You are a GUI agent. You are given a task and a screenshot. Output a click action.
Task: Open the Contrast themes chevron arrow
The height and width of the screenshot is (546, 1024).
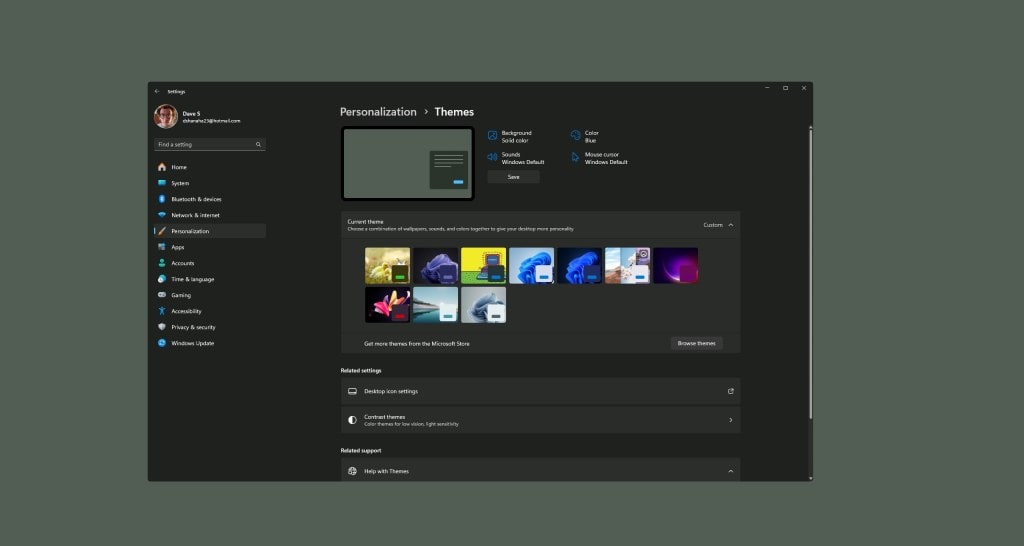(x=731, y=420)
